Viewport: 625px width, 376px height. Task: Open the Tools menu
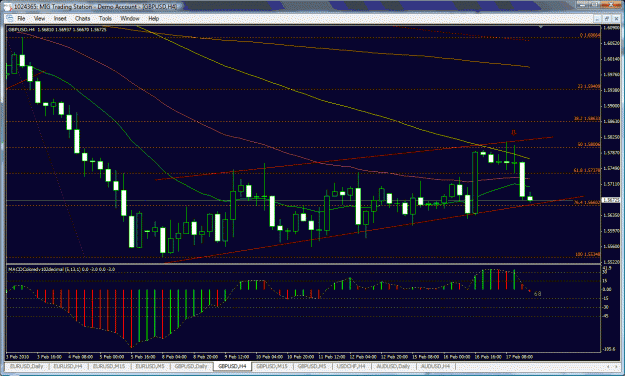coord(105,18)
